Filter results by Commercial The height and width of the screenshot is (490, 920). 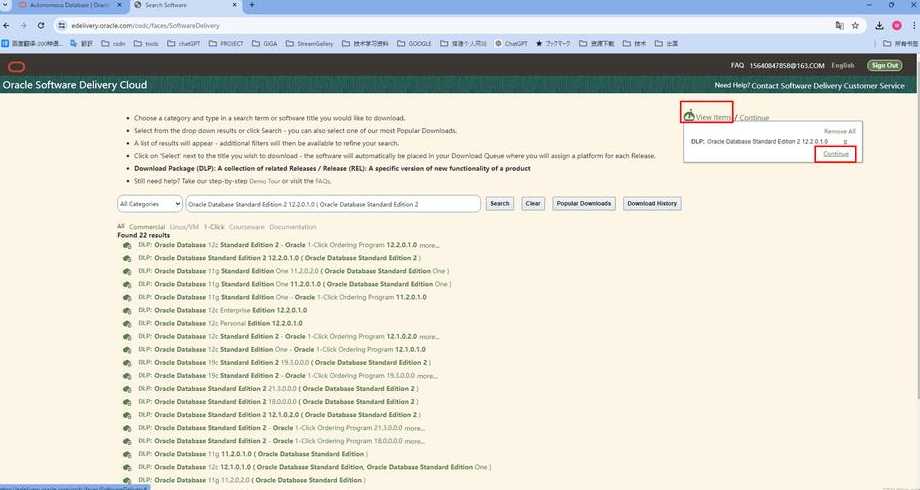click(147, 227)
